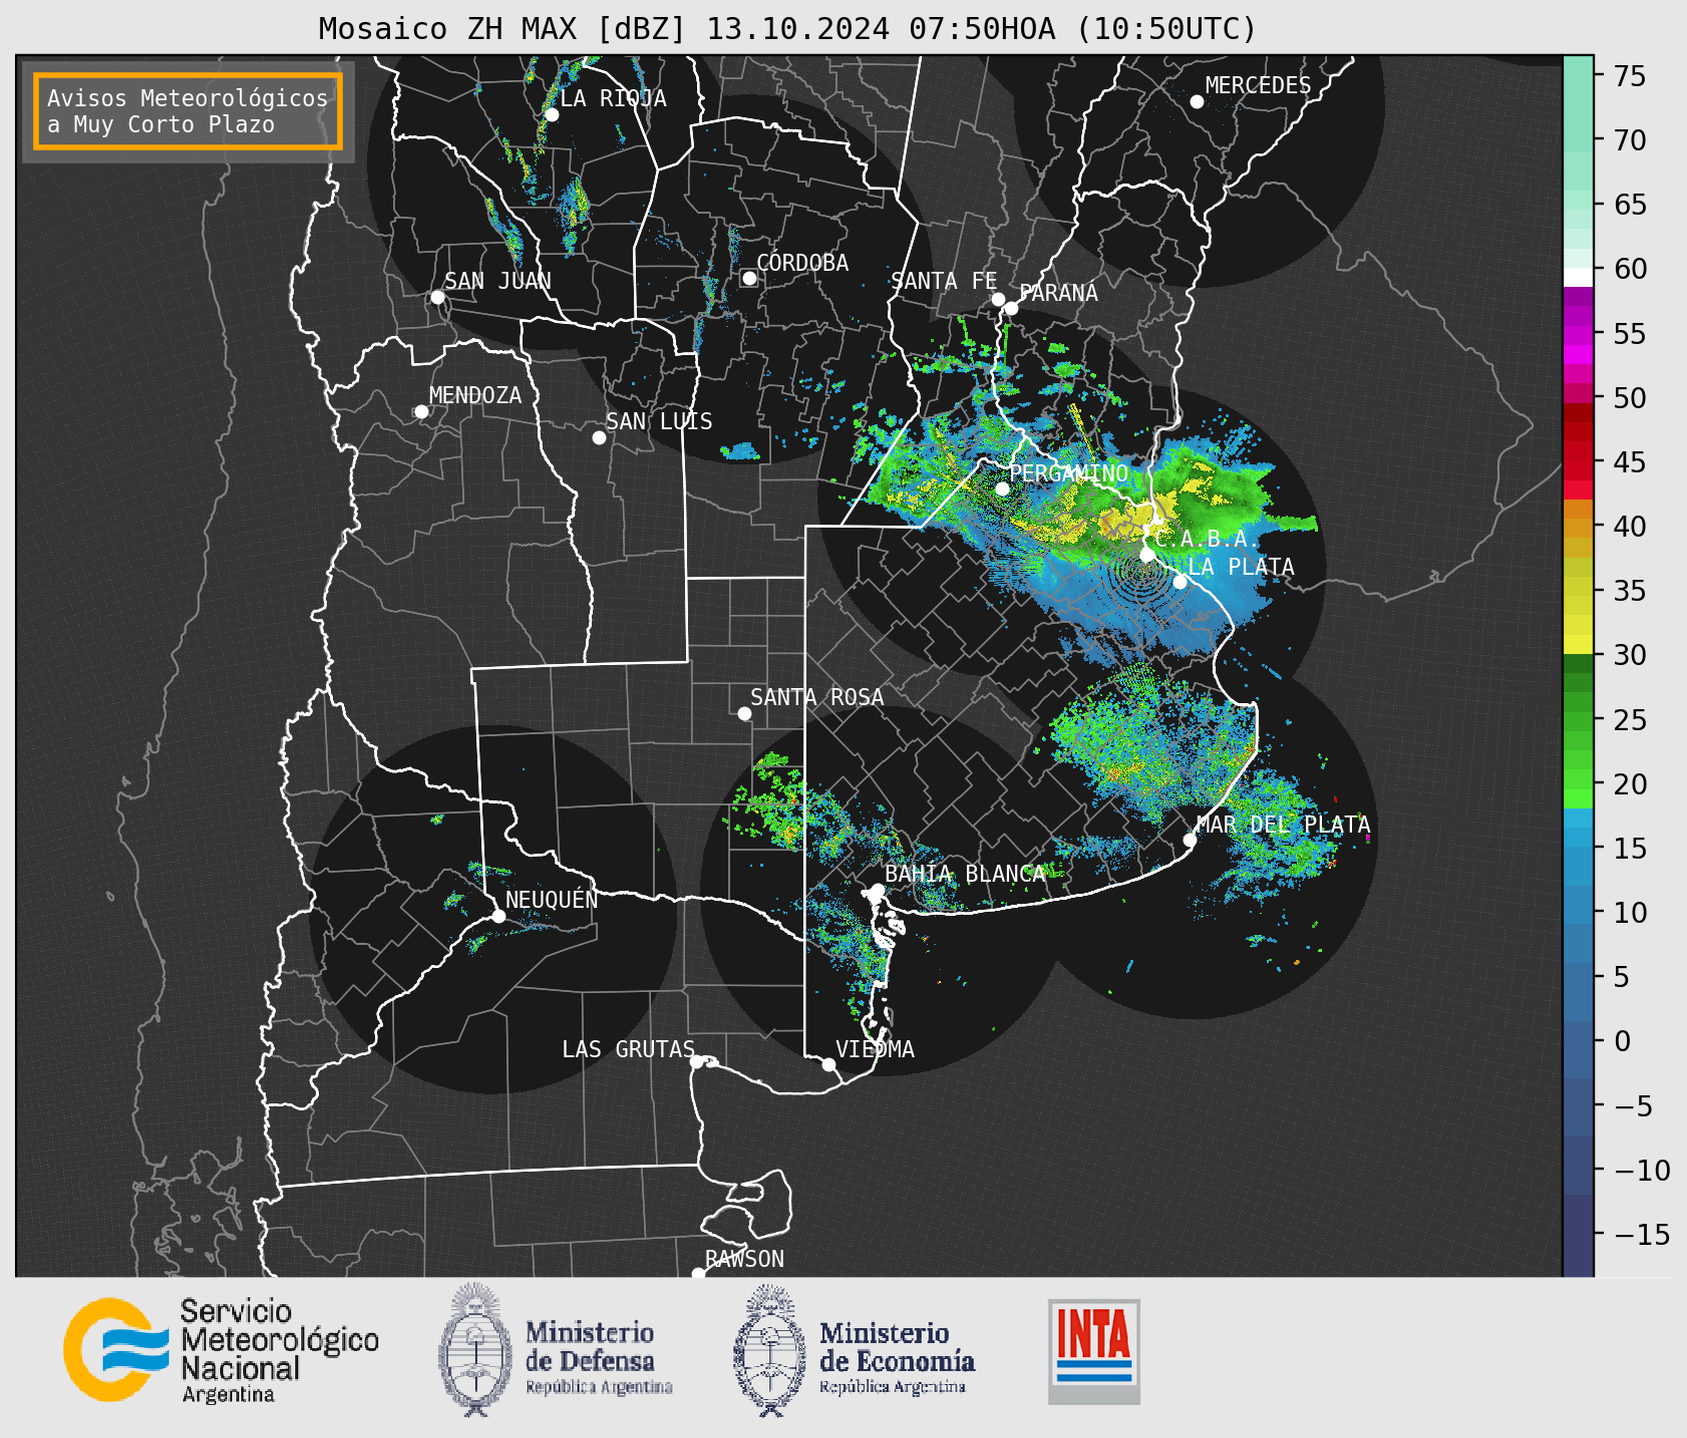
Task: Click the INTA logo
Action: pyautogui.click(x=1094, y=1351)
